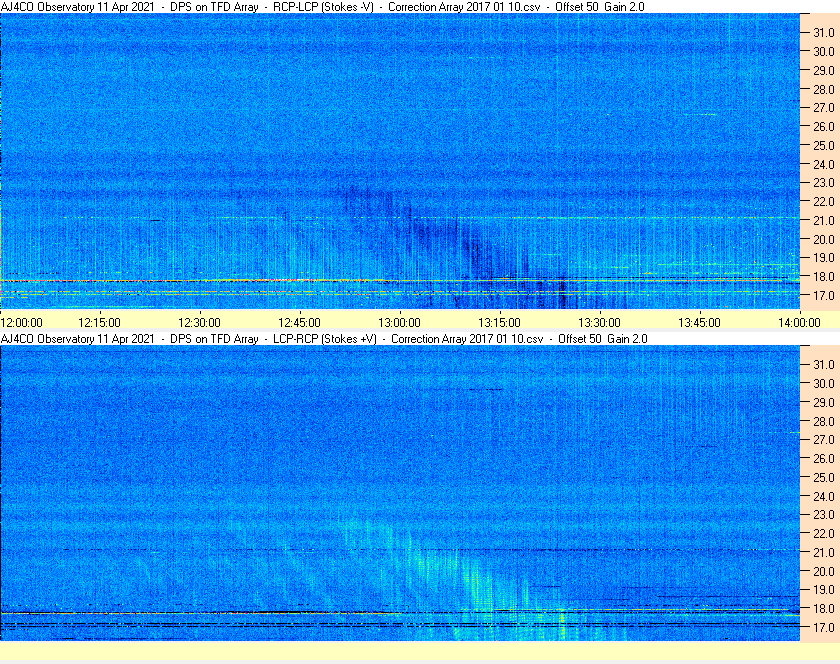Click the 26.0 label on the Stokes -V chart

(824, 126)
